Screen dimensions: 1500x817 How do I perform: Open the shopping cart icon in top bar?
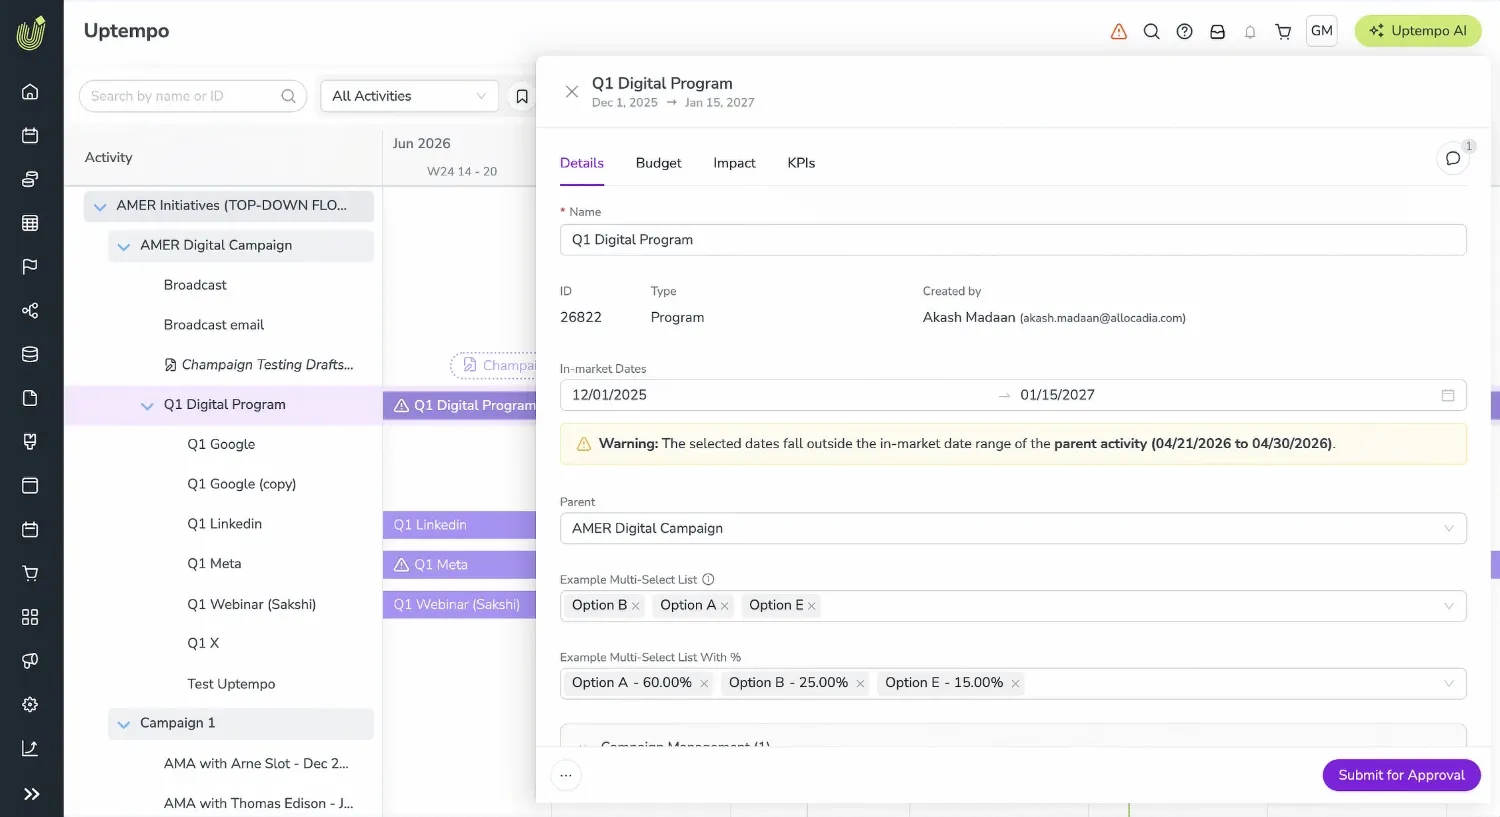click(1283, 32)
